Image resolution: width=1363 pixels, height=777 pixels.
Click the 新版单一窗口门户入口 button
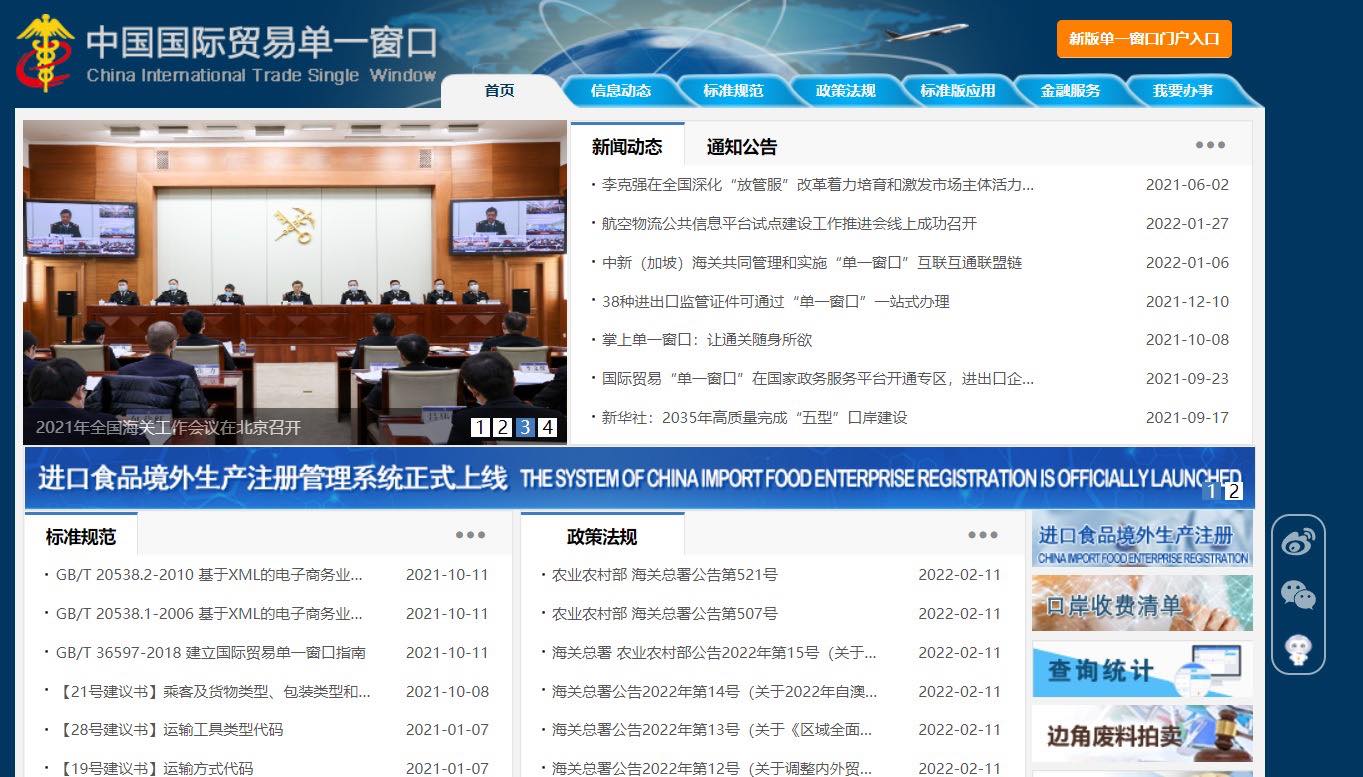(x=1143, y=40)
